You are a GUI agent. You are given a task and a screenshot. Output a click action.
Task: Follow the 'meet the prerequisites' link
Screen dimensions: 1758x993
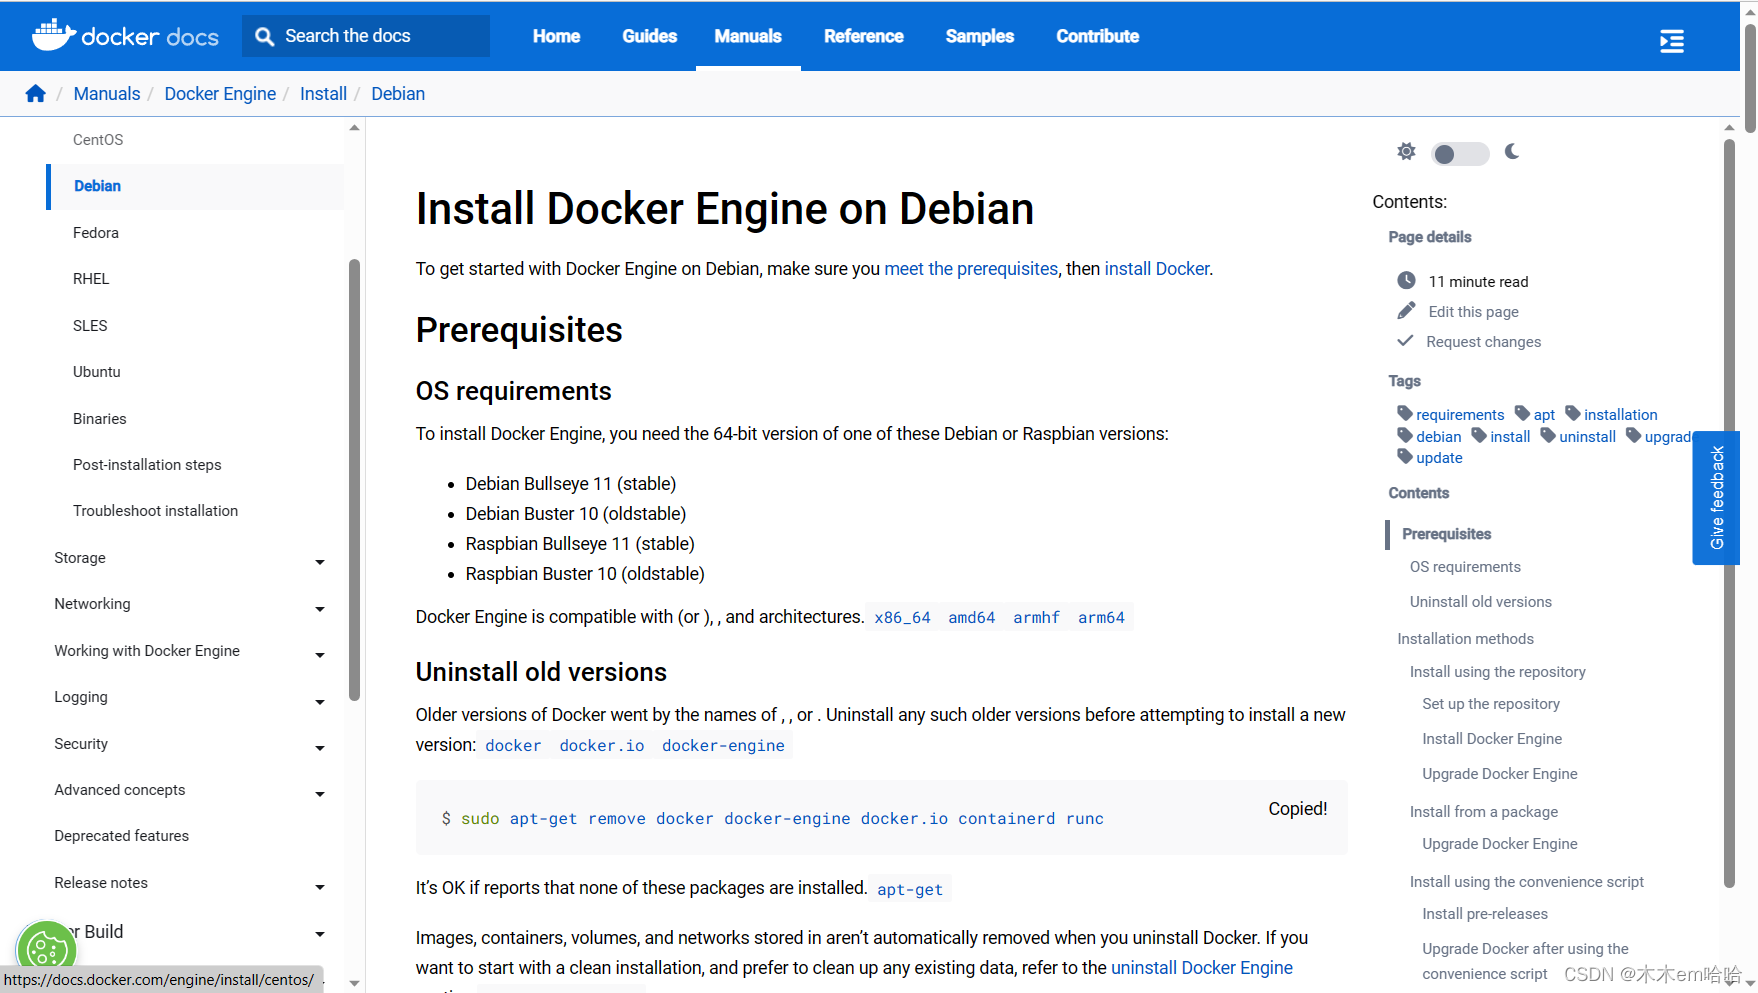click(x=970, y=269)
